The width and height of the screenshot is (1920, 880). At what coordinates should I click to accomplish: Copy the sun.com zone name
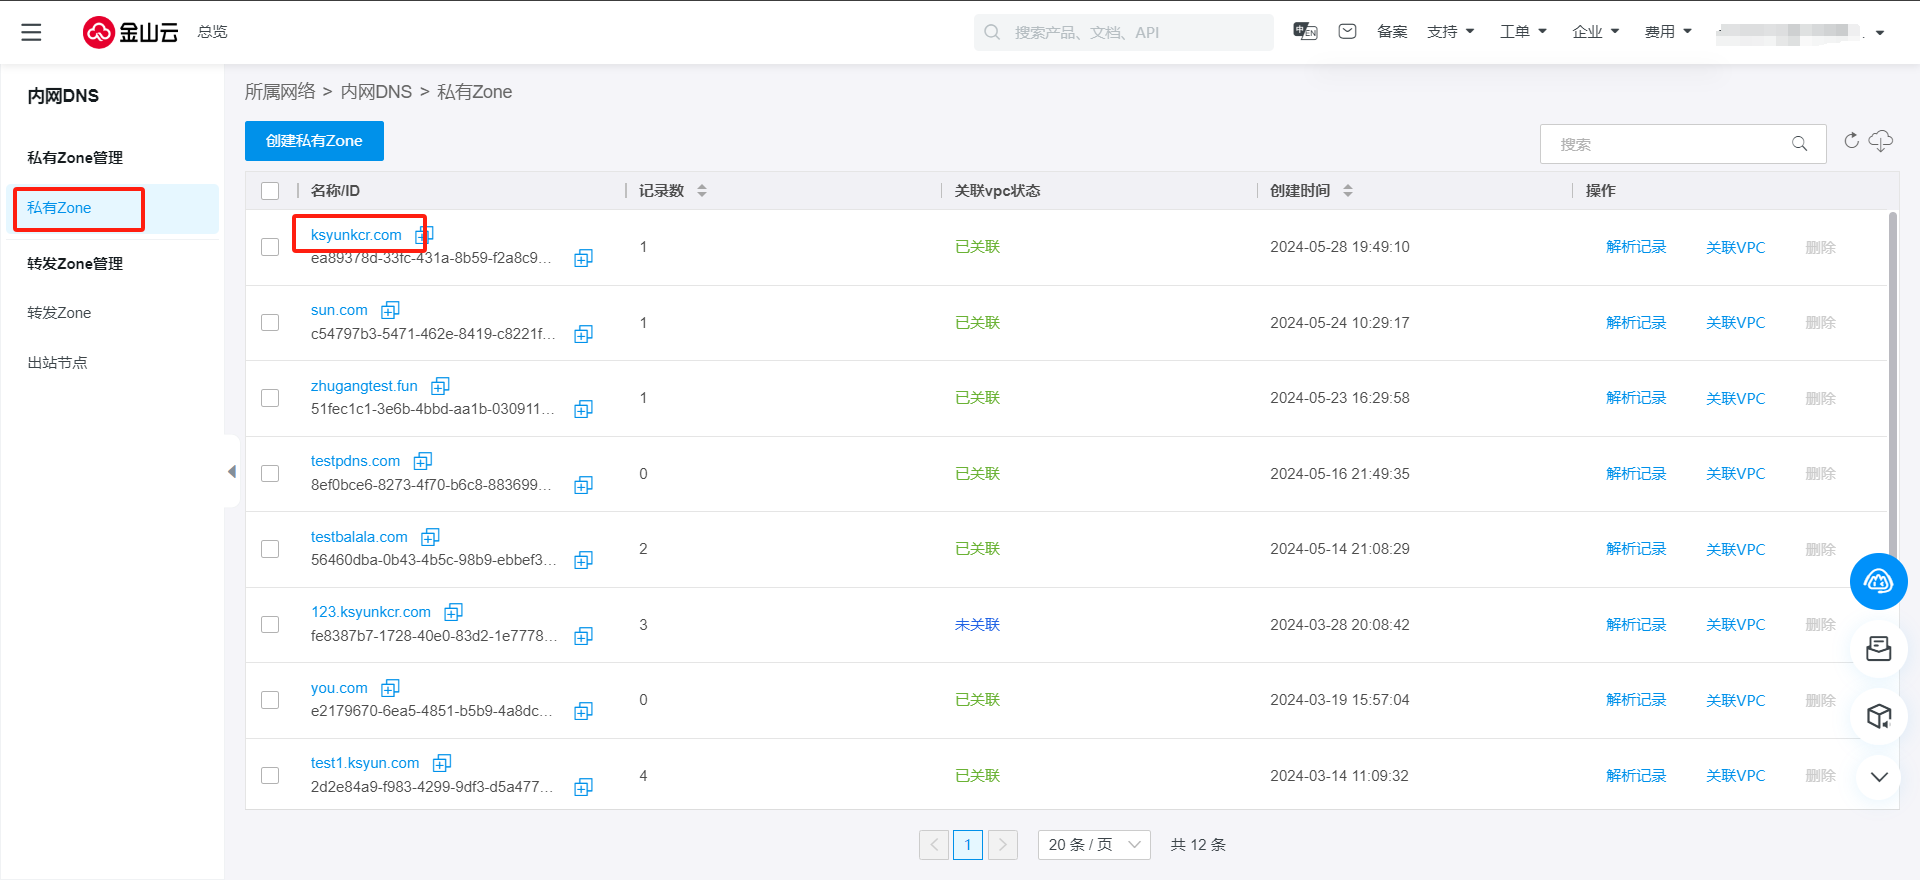click(390, 310)
